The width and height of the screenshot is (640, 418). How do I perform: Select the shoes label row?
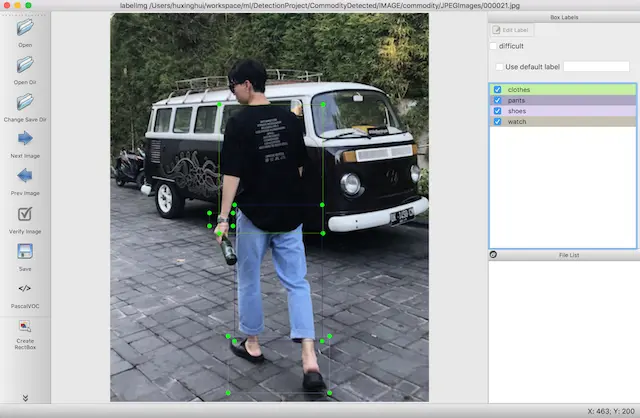click(563, 111)
